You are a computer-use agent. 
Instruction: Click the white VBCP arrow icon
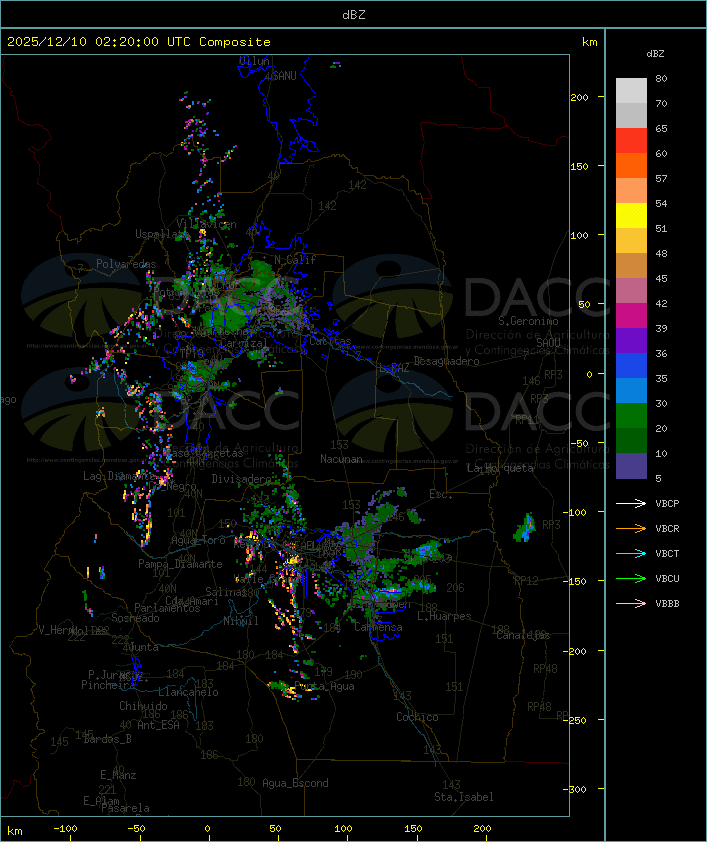631,503
